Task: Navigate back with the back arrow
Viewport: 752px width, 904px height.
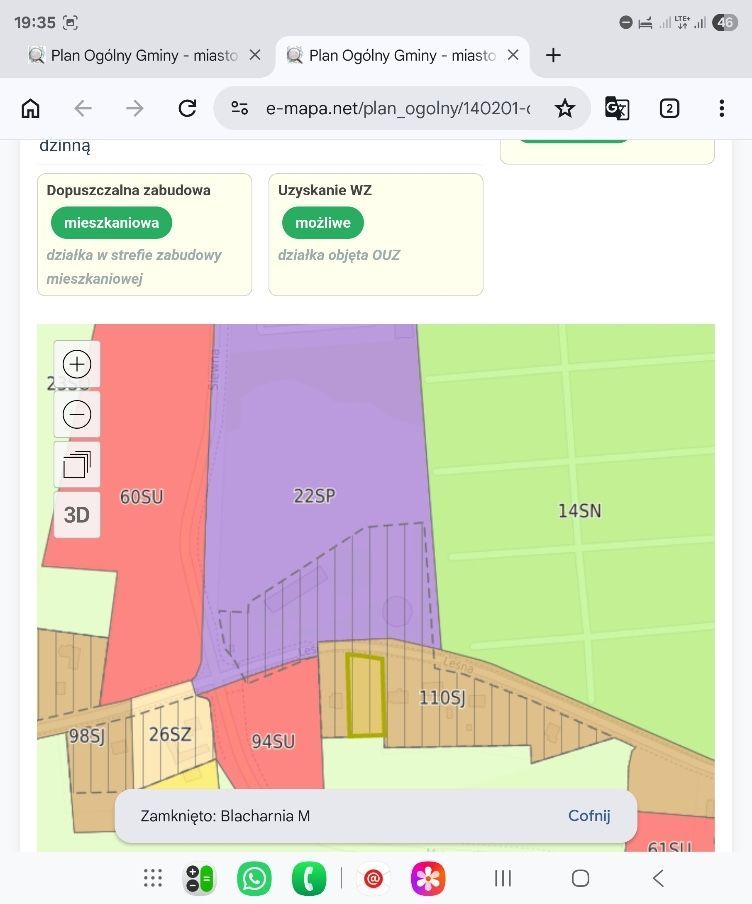Action: click(83, 108)
